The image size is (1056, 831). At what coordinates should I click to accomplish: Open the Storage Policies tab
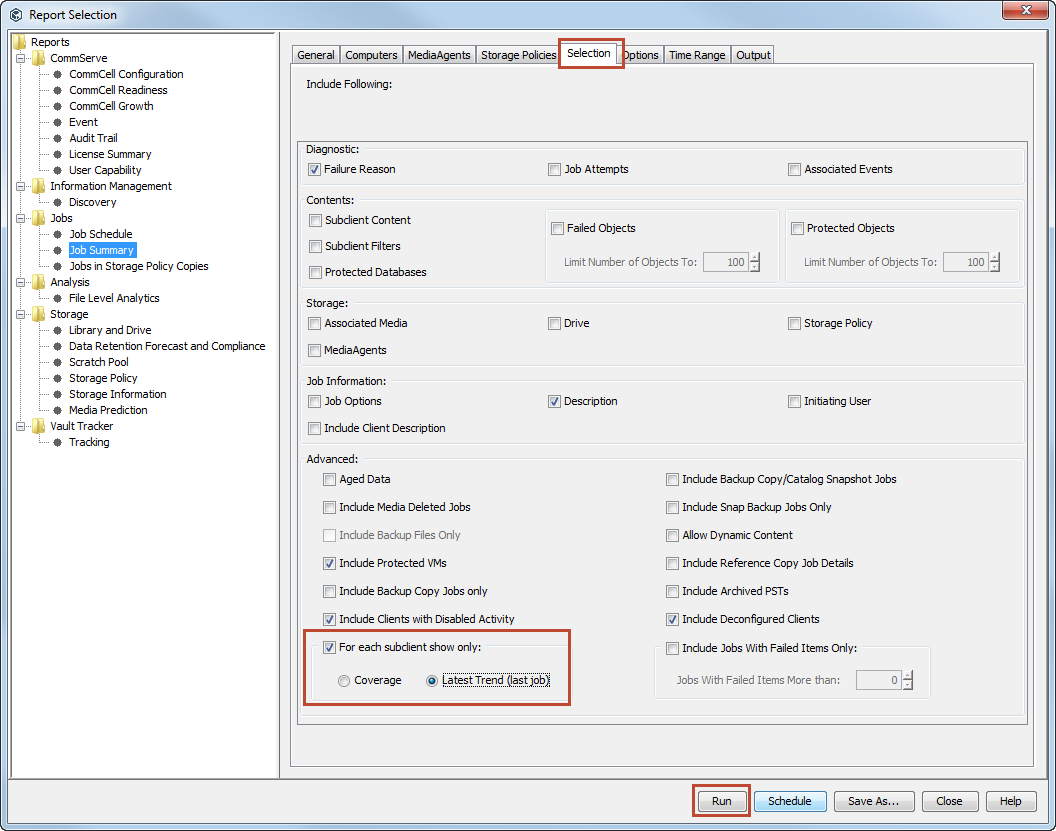(518, 55)
